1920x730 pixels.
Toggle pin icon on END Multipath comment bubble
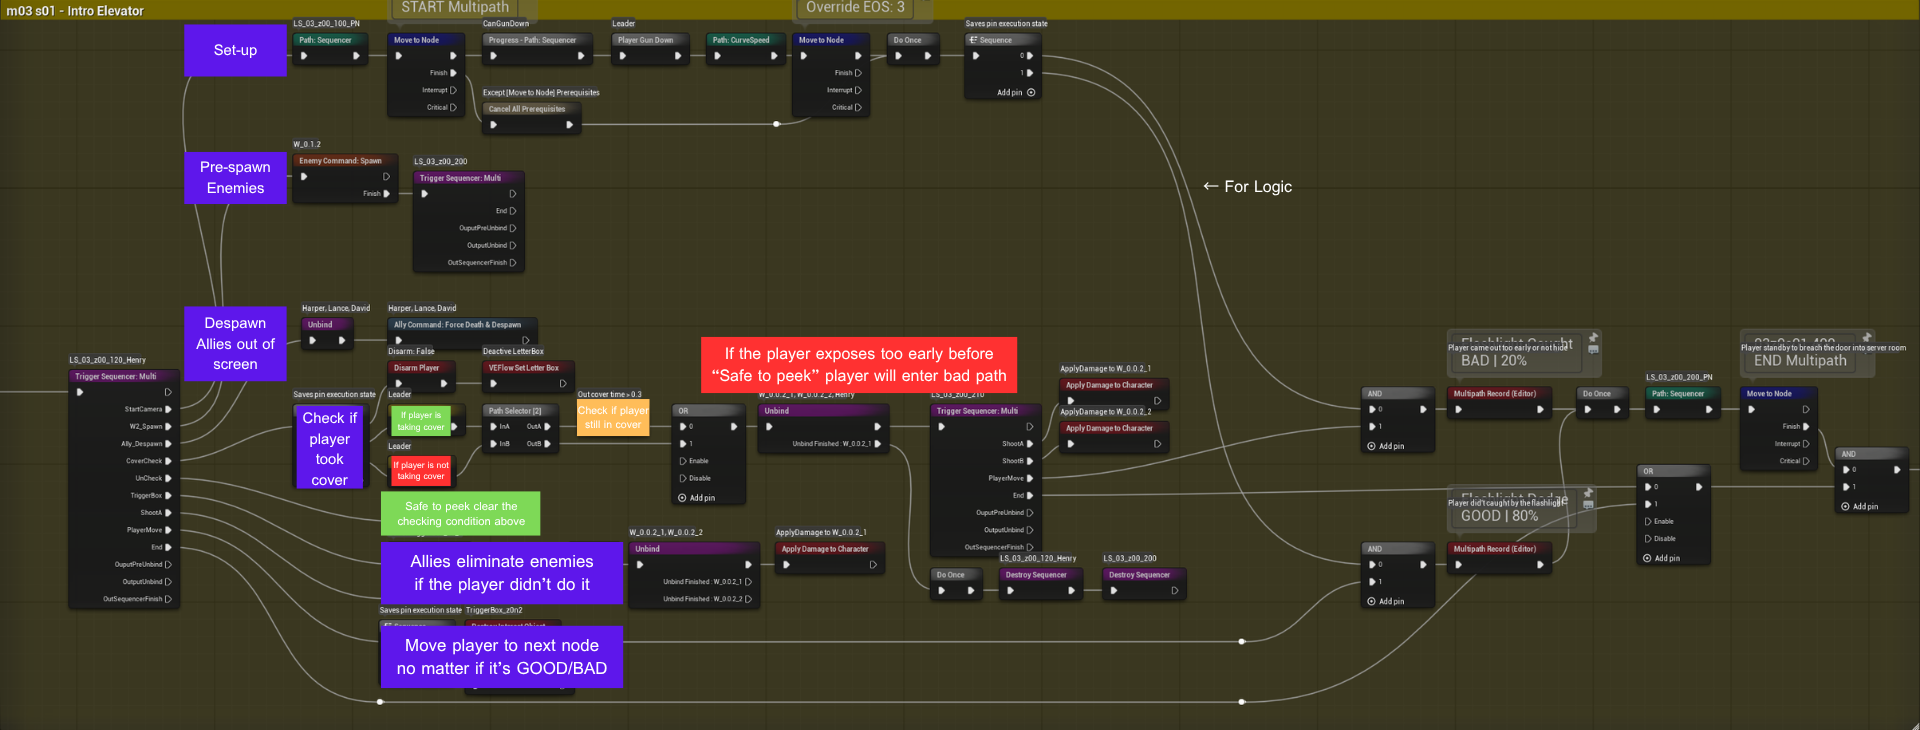click(x=1867, y=337)
